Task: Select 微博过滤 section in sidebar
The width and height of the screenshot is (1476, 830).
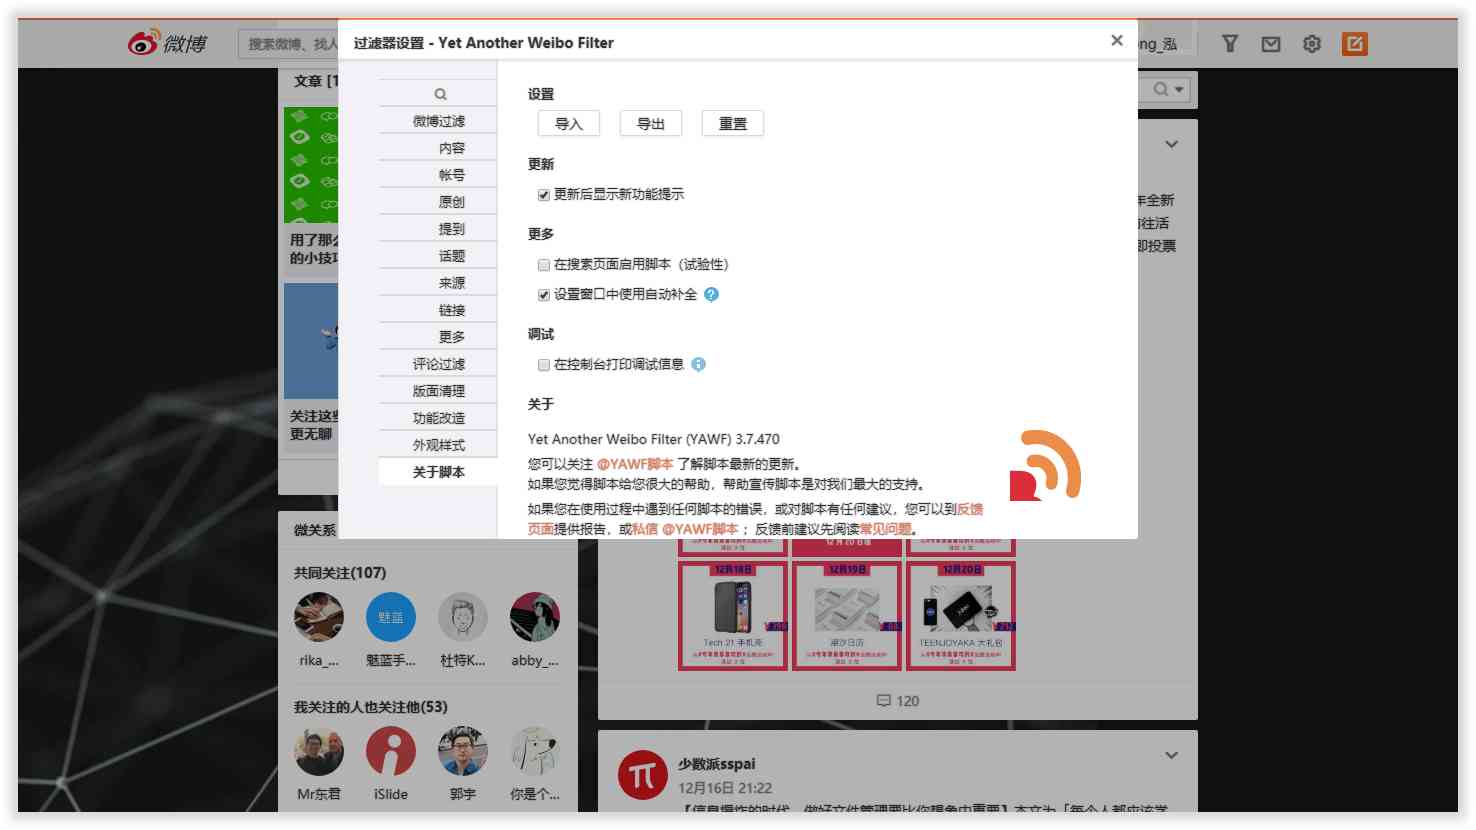Action: coord(438,121)
